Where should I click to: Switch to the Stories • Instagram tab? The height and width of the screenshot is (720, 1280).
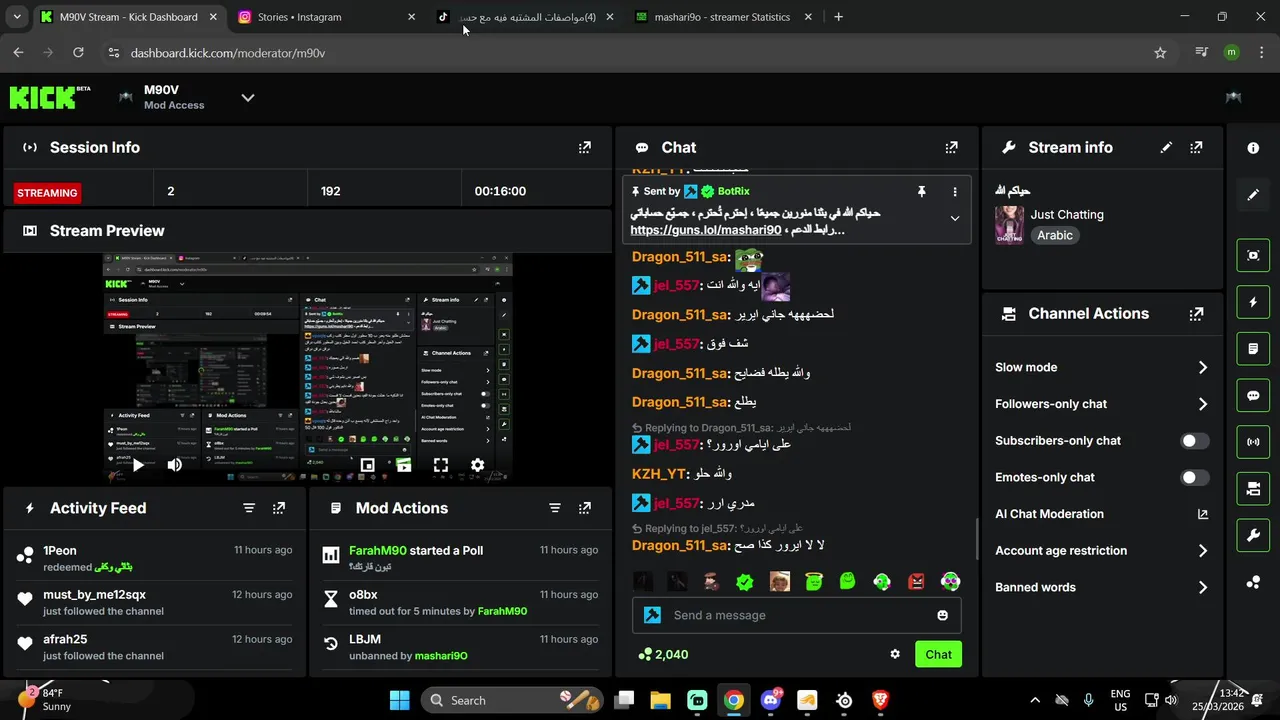click(325, 17)
